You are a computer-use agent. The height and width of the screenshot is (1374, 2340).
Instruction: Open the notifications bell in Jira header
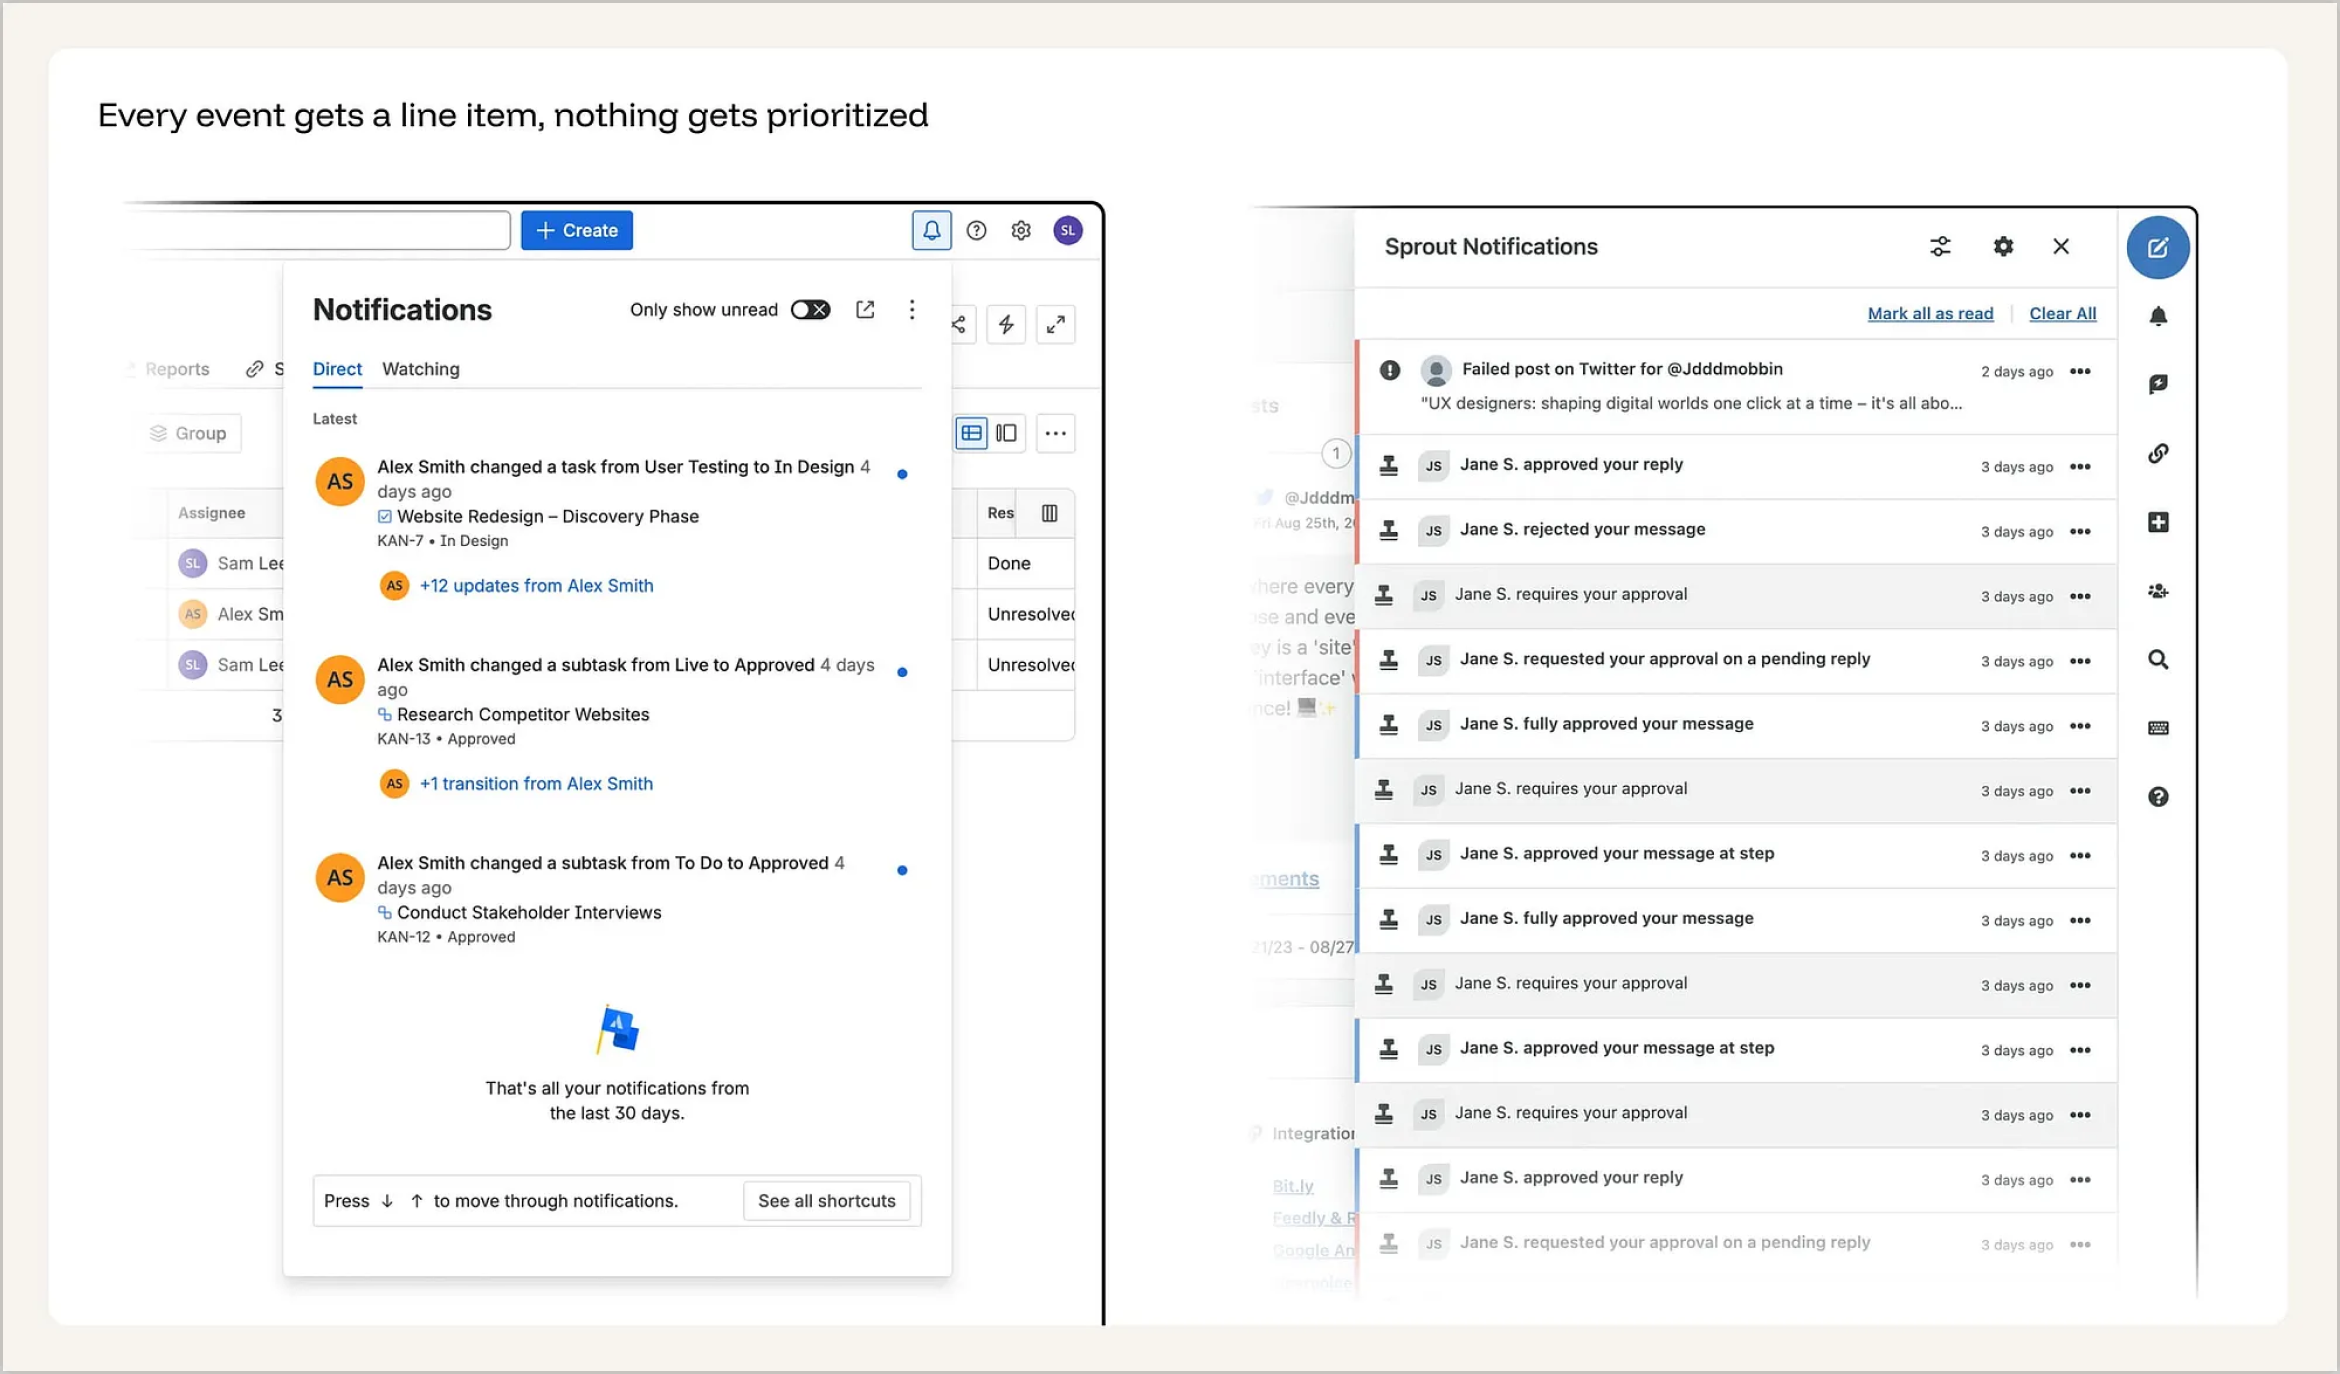click(931, 230)
